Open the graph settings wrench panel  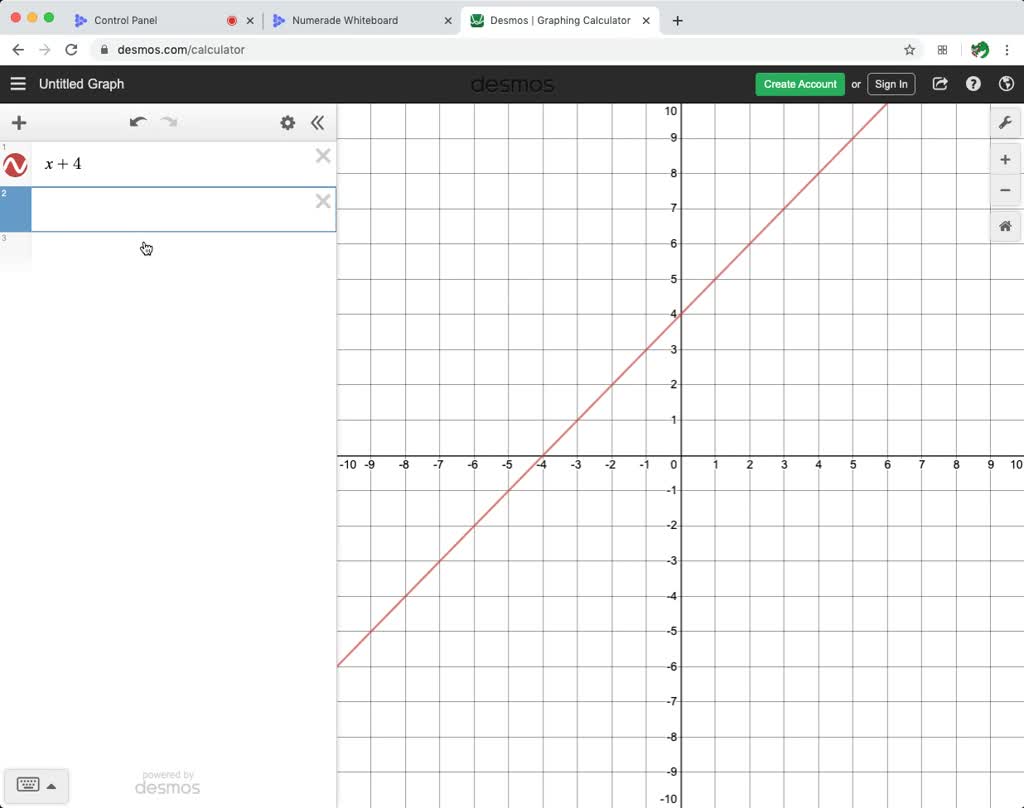click(x=1005, y=122)
